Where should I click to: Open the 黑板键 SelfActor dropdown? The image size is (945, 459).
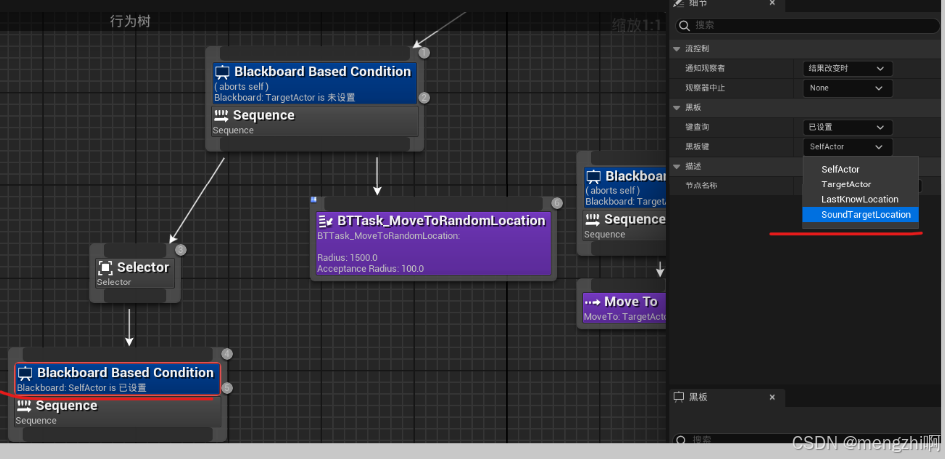tap(847, 146)
